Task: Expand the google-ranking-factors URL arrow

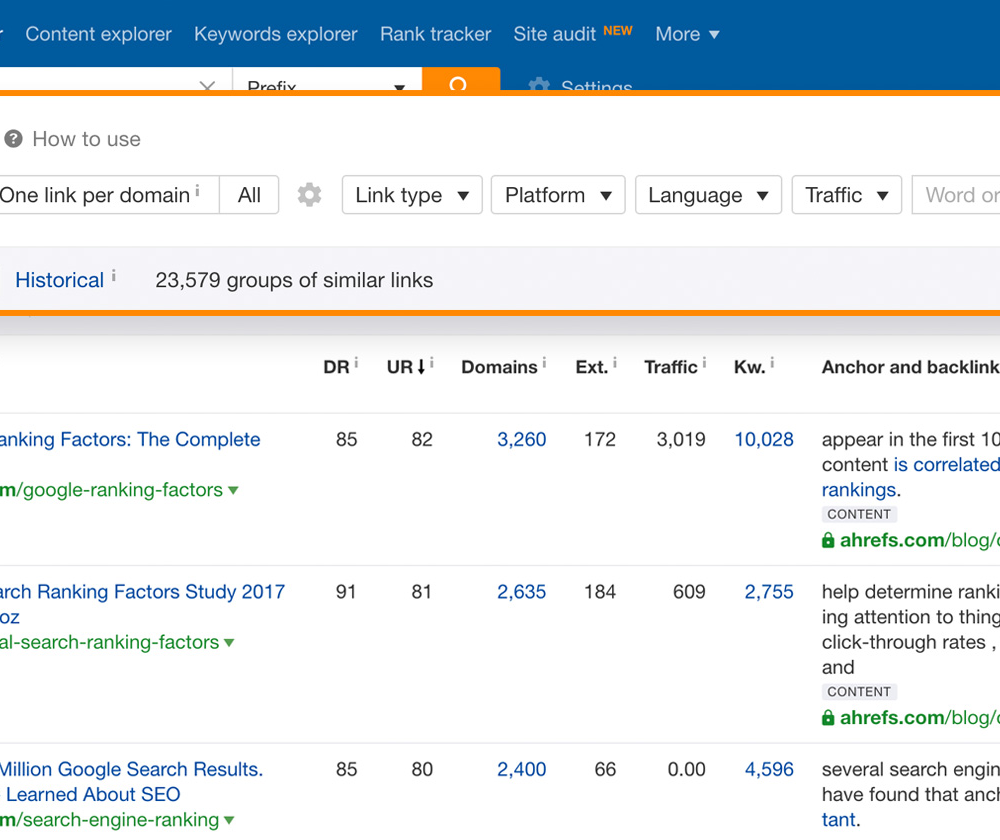Action: tap(233, 490)
